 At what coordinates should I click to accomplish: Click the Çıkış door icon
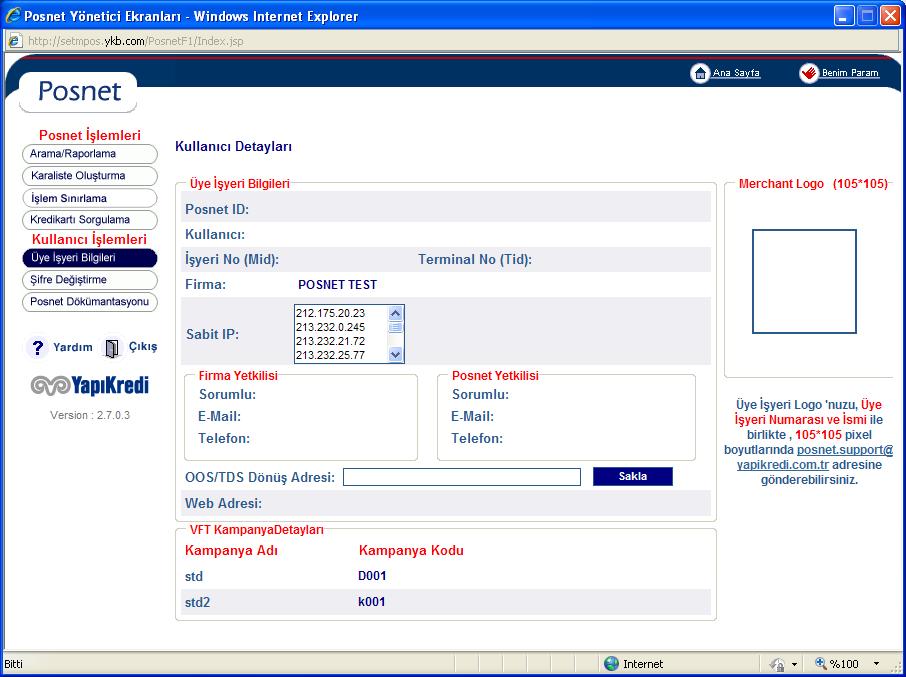[112, 348]
